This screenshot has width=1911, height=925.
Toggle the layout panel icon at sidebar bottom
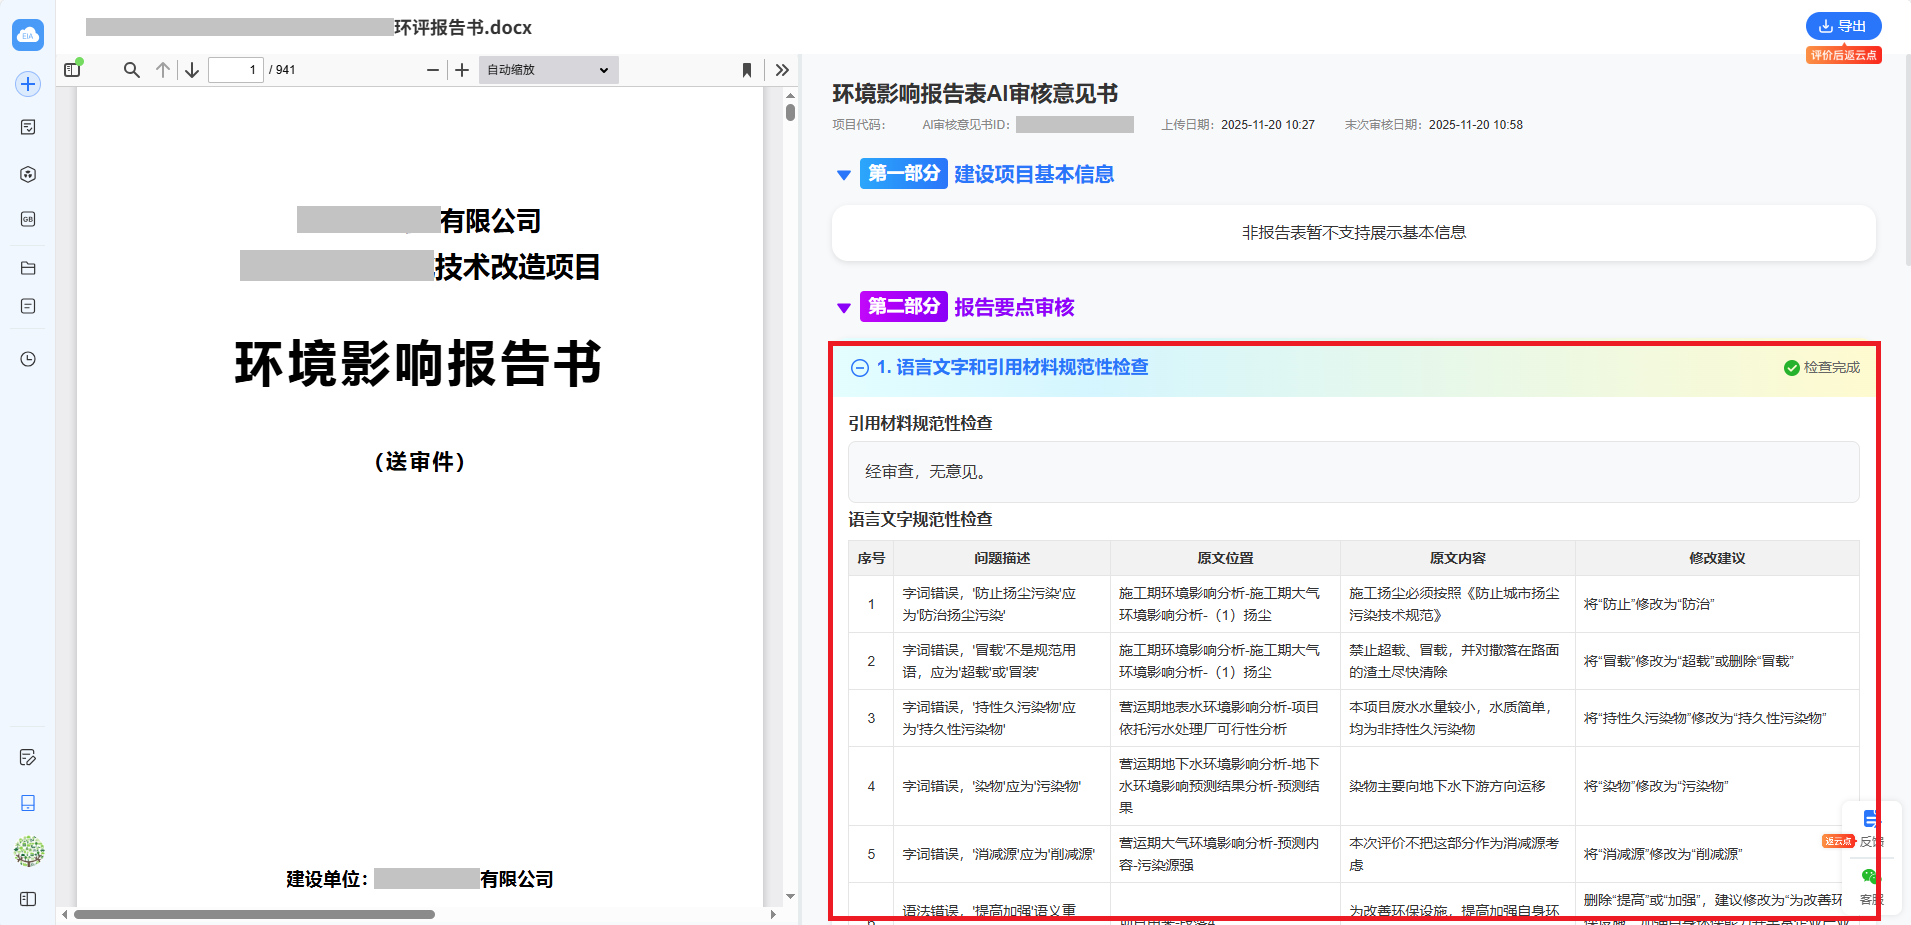click(28, 899)
